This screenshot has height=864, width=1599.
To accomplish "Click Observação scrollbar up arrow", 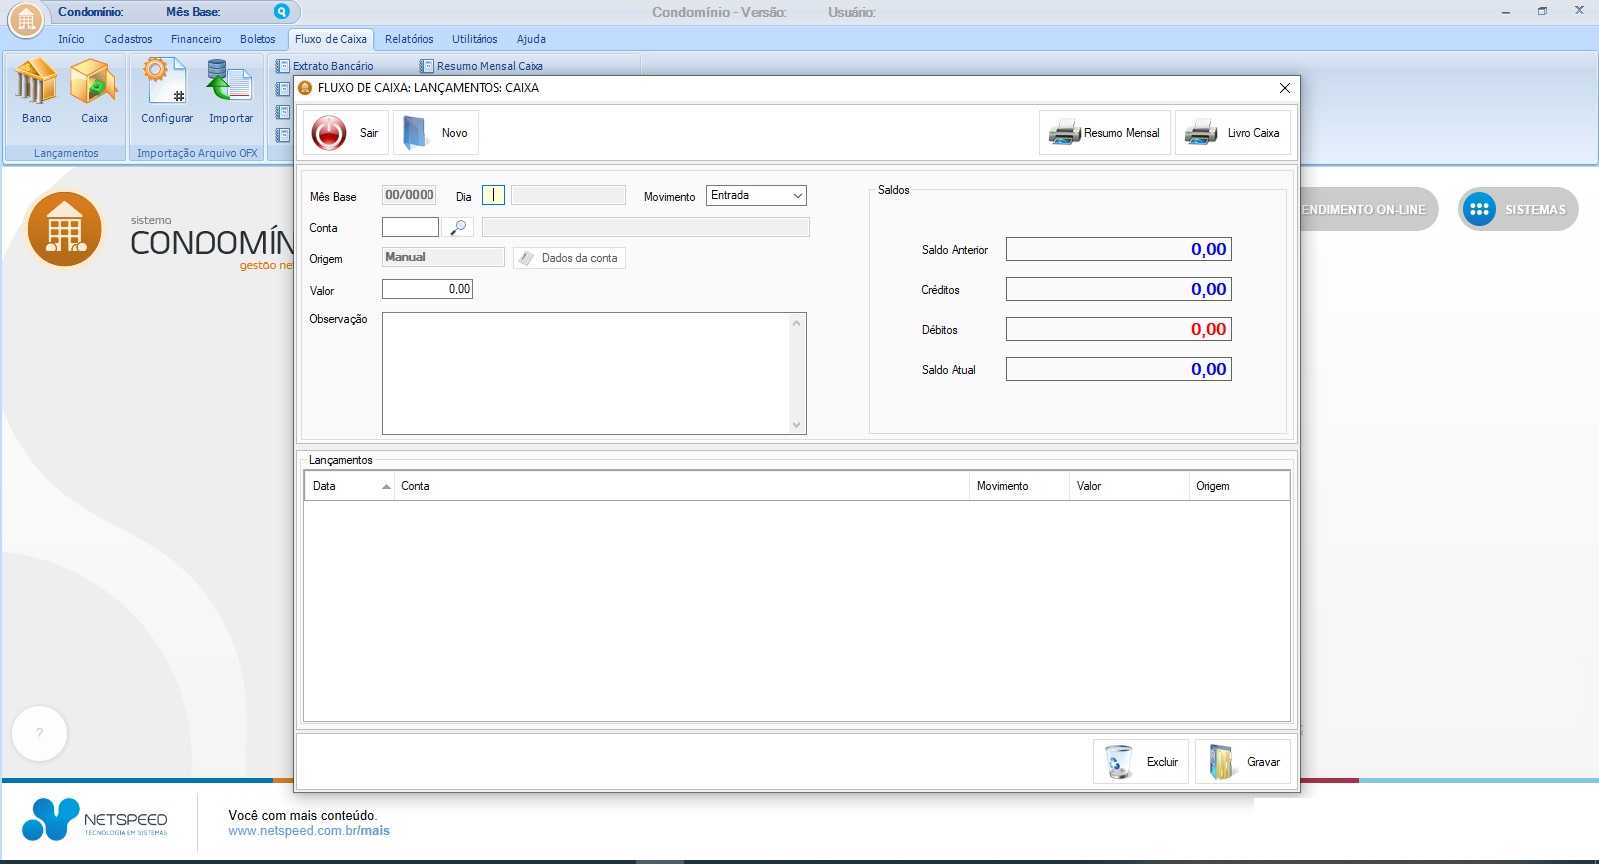I will coord(797,322).
